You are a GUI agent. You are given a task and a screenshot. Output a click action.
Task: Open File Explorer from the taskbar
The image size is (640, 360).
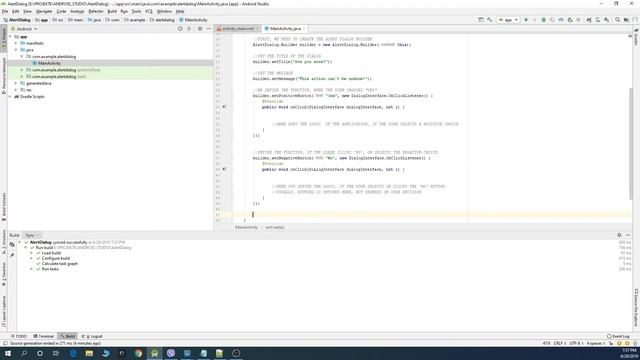click(89, 353)
